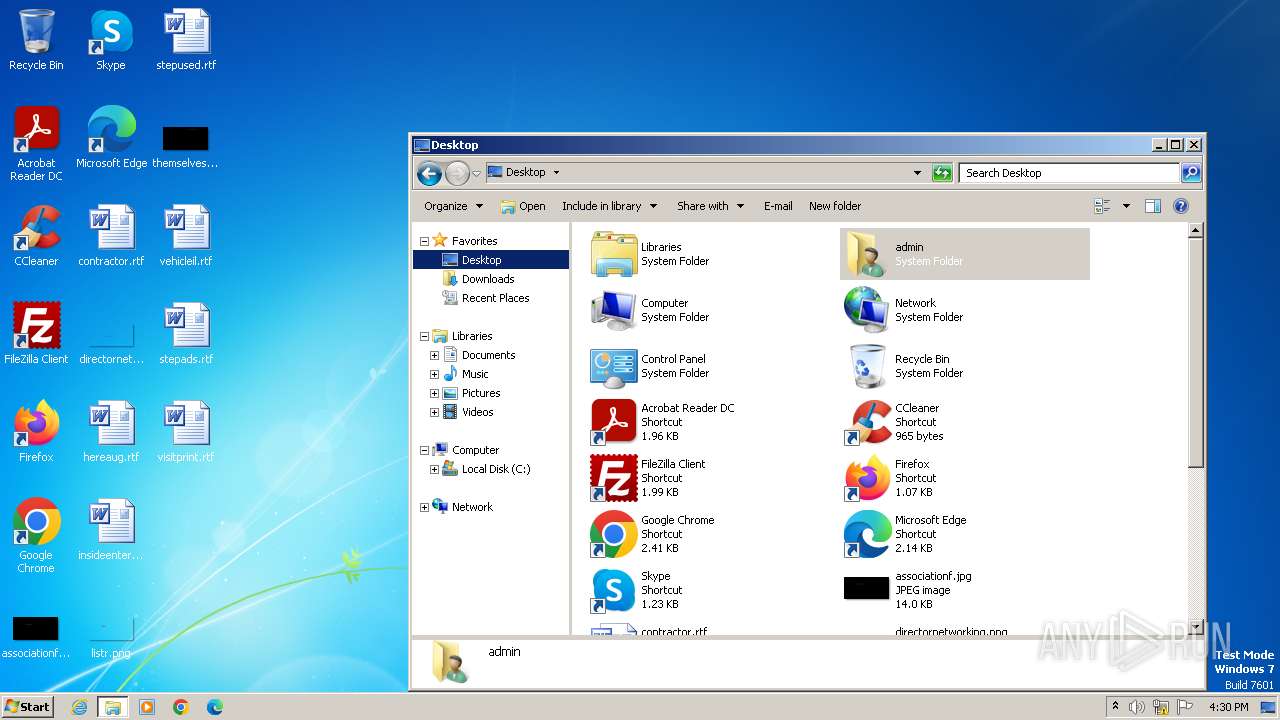Select admin system folder in Explorer

pyautogui.click(x=965, y=254)
